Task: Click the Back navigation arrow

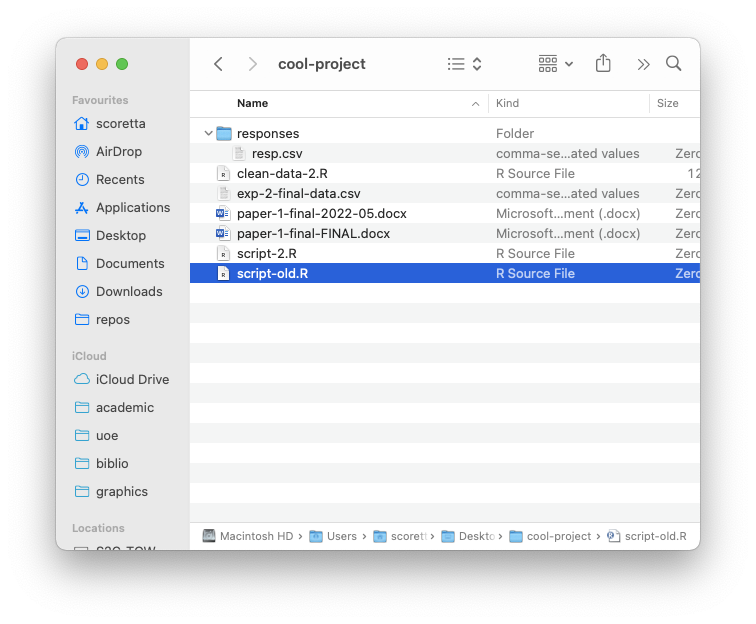Action: (218, 64)
